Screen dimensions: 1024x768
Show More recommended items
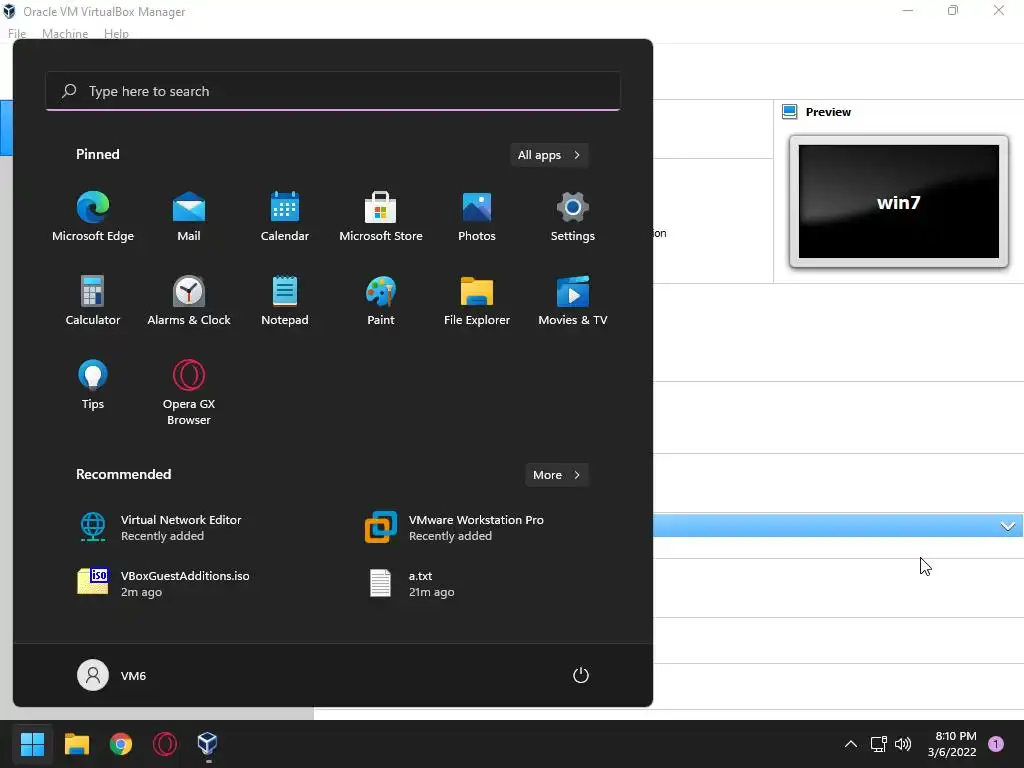tap(556, 475)
